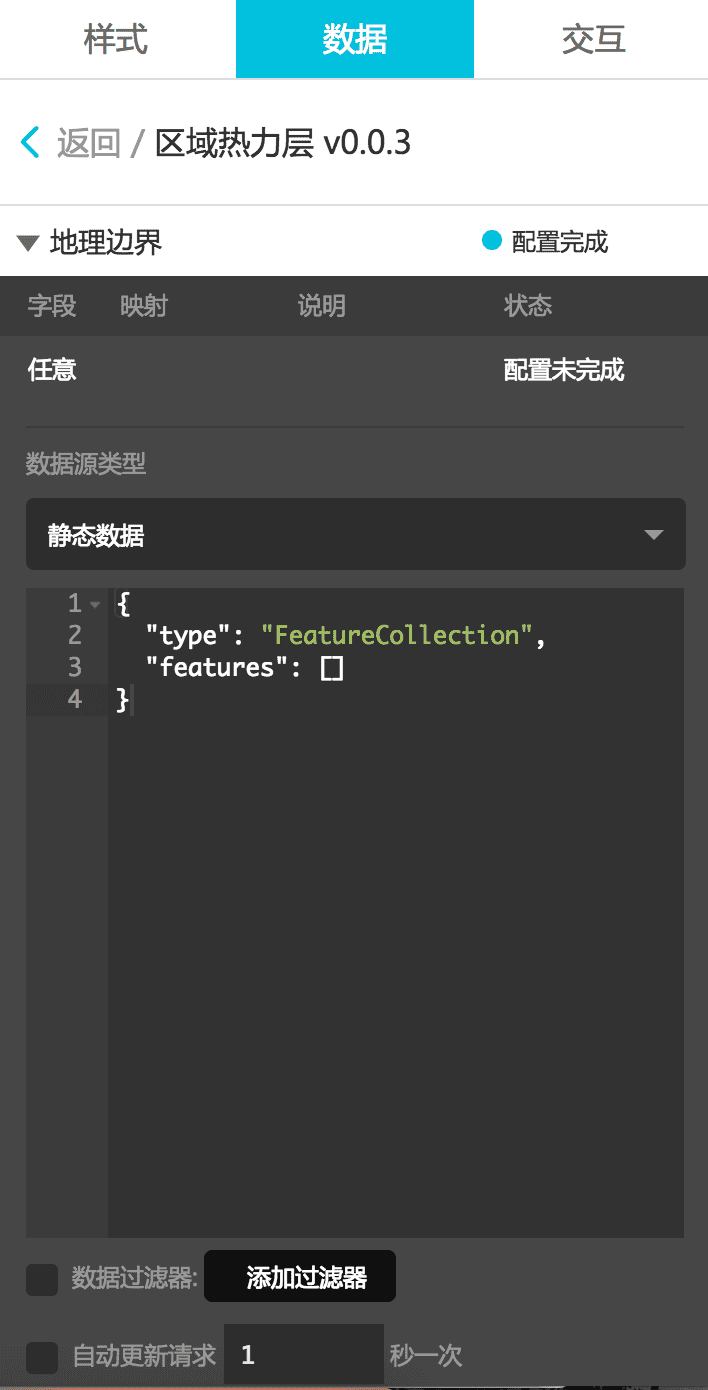This screenshot has height=1390, width=708.
Task: Select the 任意 field row
Action: (x=52, y=370)
